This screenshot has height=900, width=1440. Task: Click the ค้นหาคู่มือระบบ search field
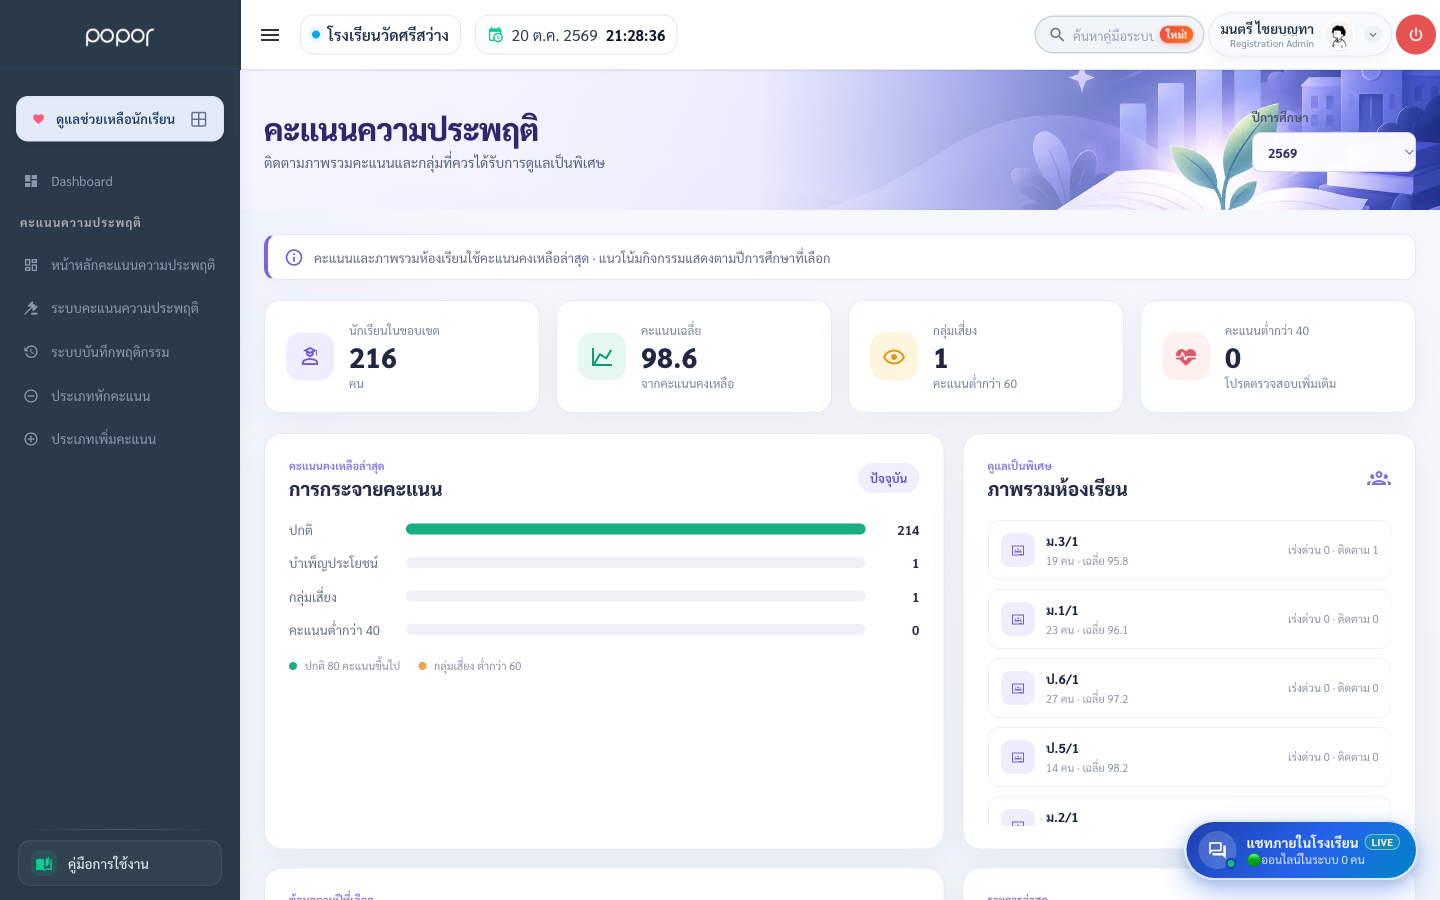(1119, 35)
